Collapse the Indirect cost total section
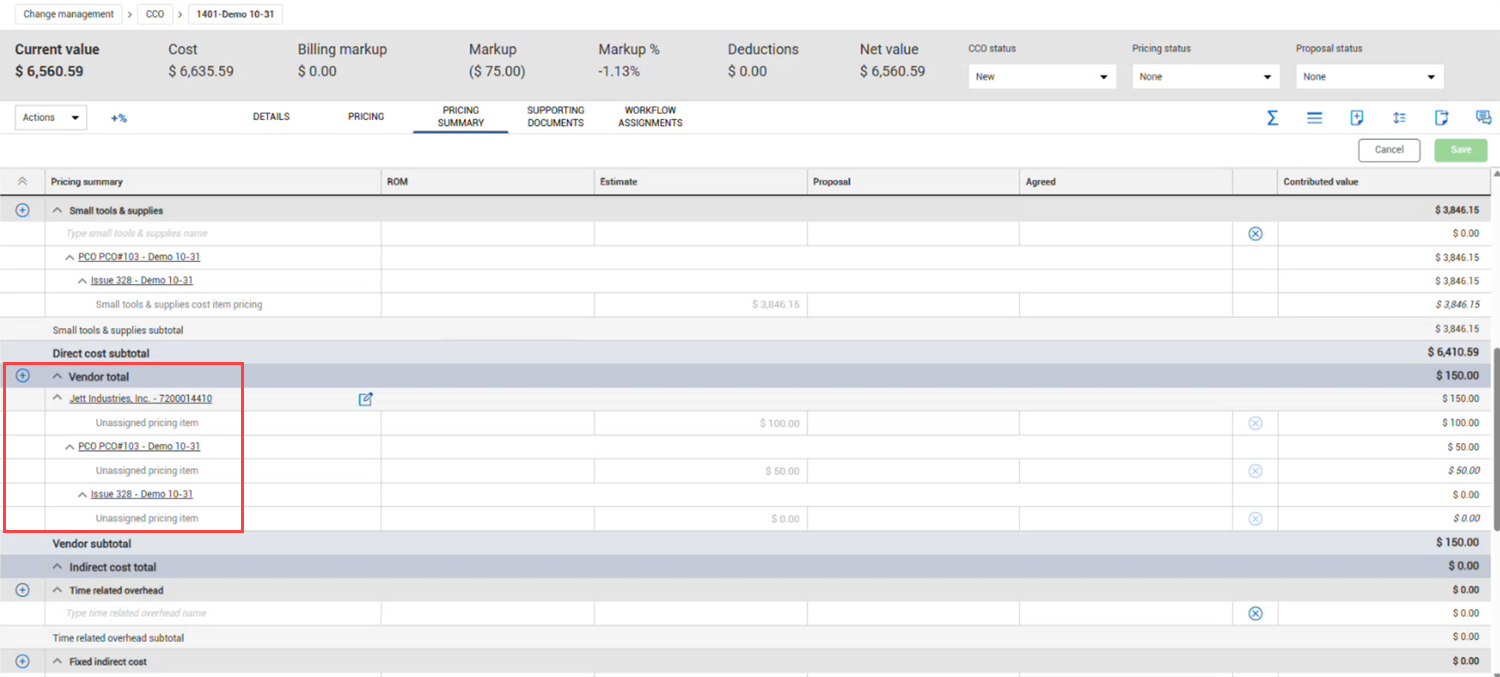Image resolution: width=1500 pixels, height=677 pixels. [x=57, y=567]
